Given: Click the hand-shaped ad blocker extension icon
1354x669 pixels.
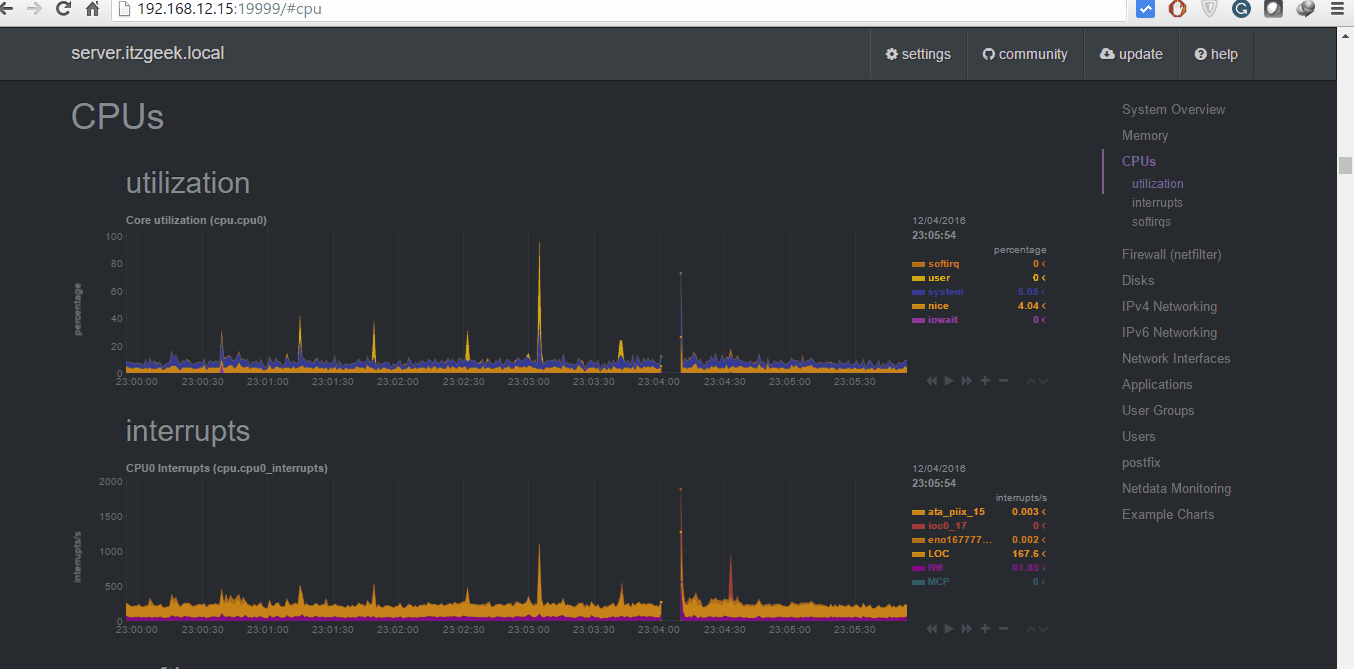Looking at the screenshot, I should point(1177,9).
